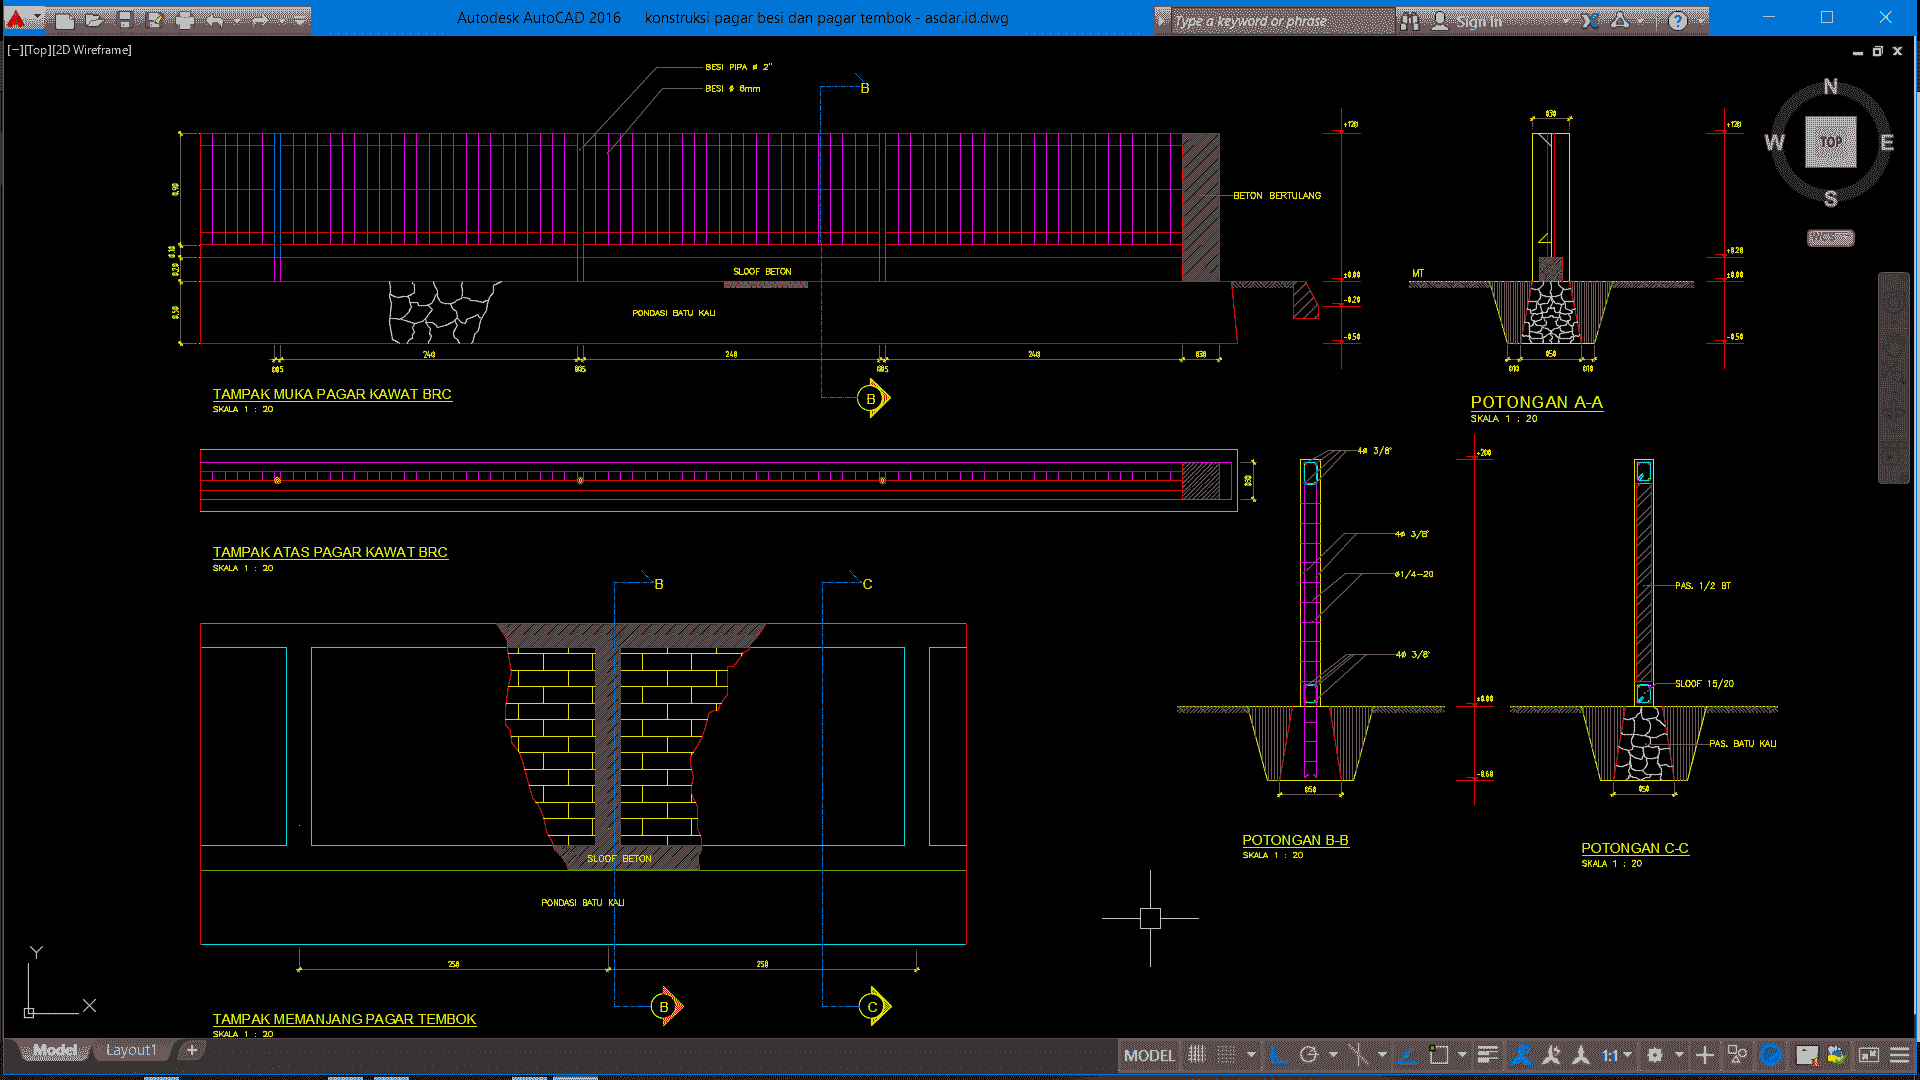Open the WCS coordinate system dropdown
Screen dimensions: 1920x1080
[x=1831, y=238]
